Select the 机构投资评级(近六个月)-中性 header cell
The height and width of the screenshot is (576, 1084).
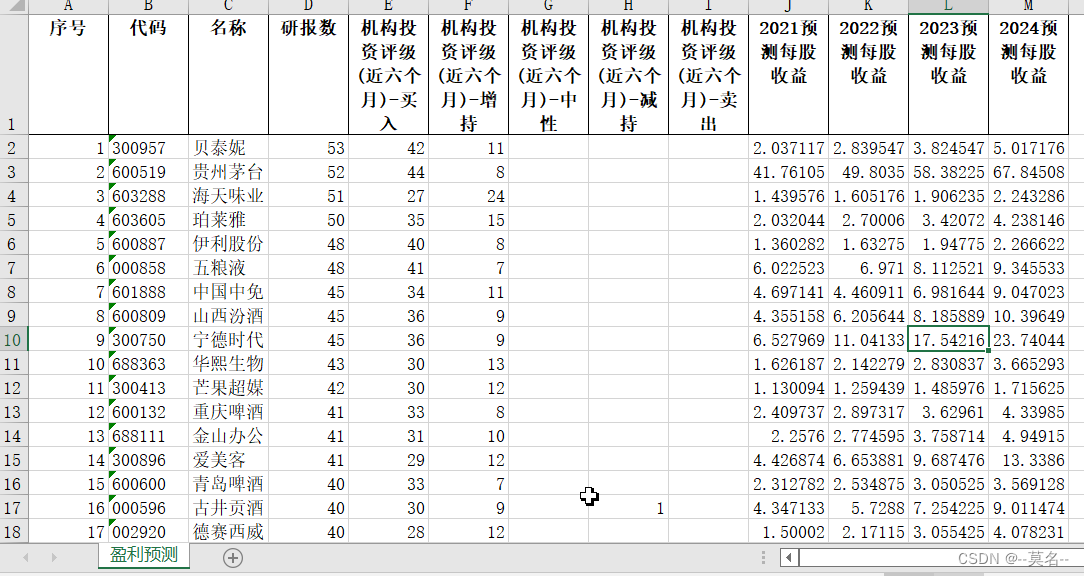(x=548, y=74)
